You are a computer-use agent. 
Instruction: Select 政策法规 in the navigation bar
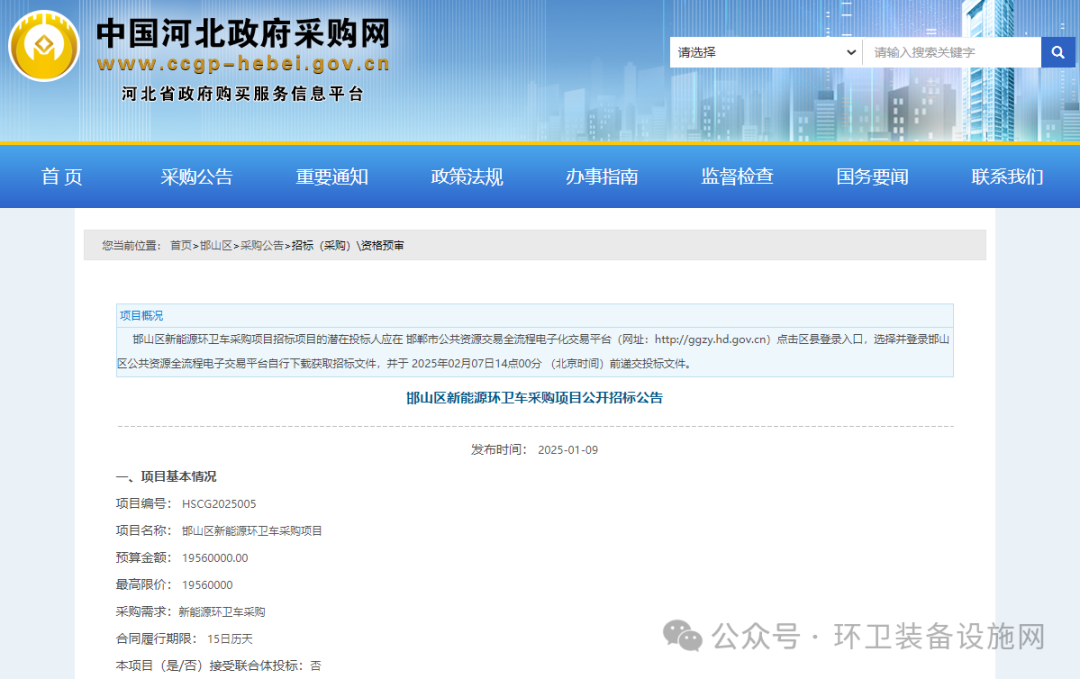(x=467, y=177)
